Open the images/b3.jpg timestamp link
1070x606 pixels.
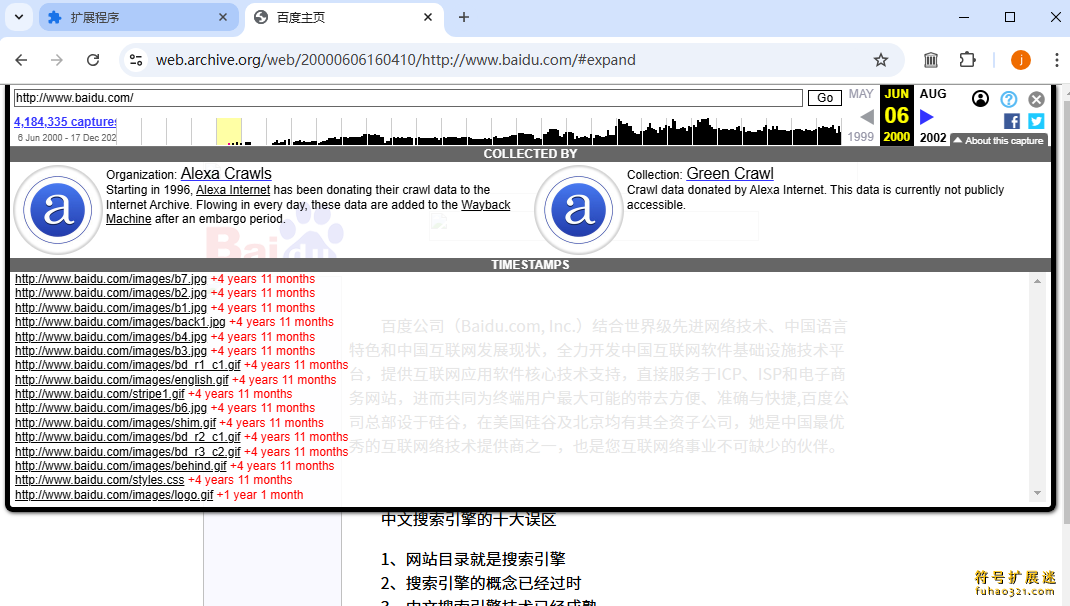click(x=111, y=351)
